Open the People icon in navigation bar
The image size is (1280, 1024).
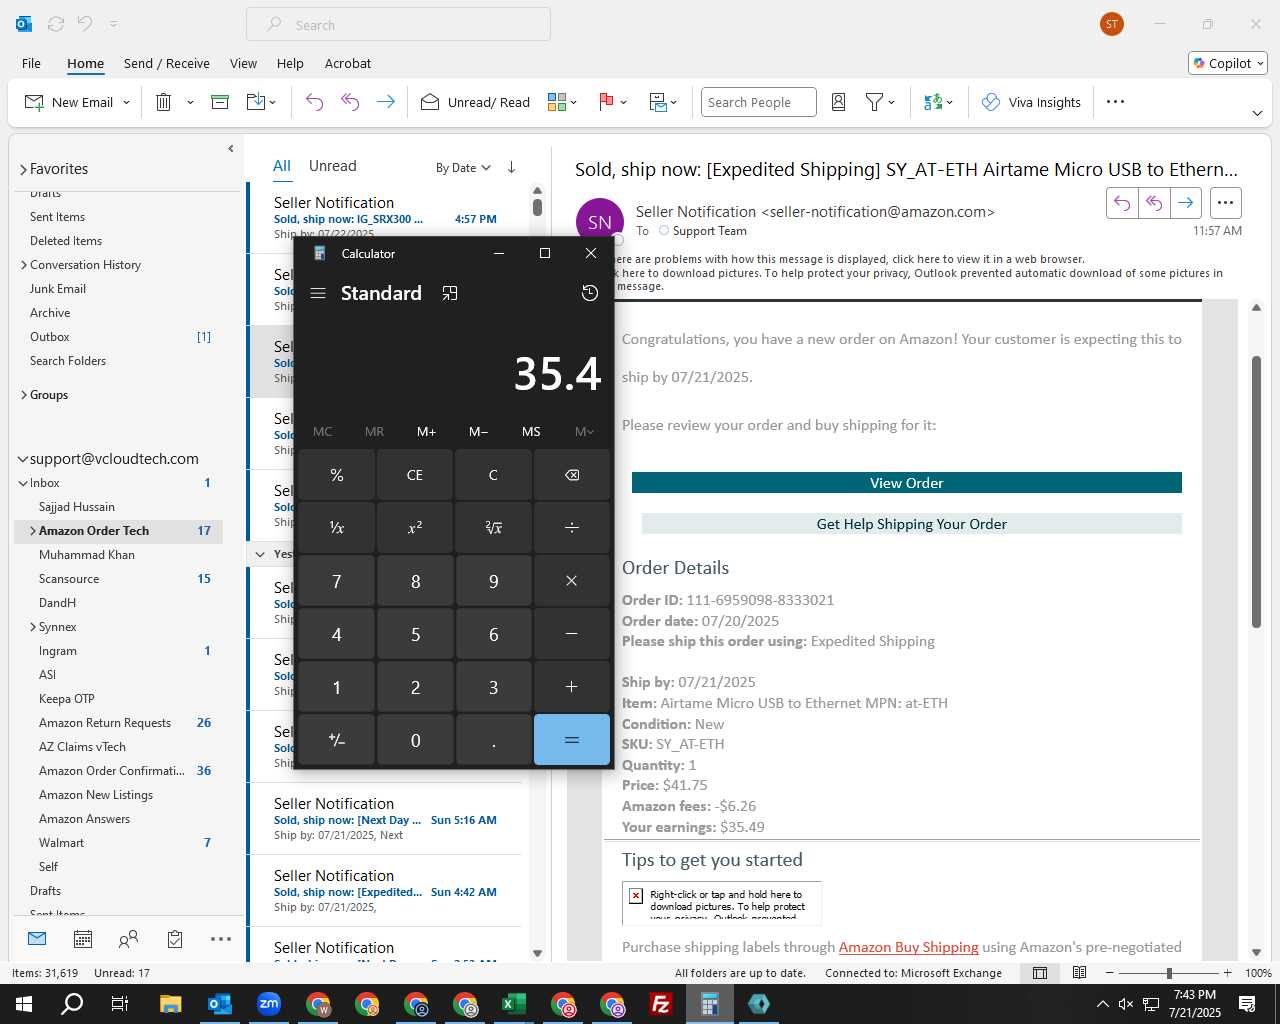tap(129, 939)
